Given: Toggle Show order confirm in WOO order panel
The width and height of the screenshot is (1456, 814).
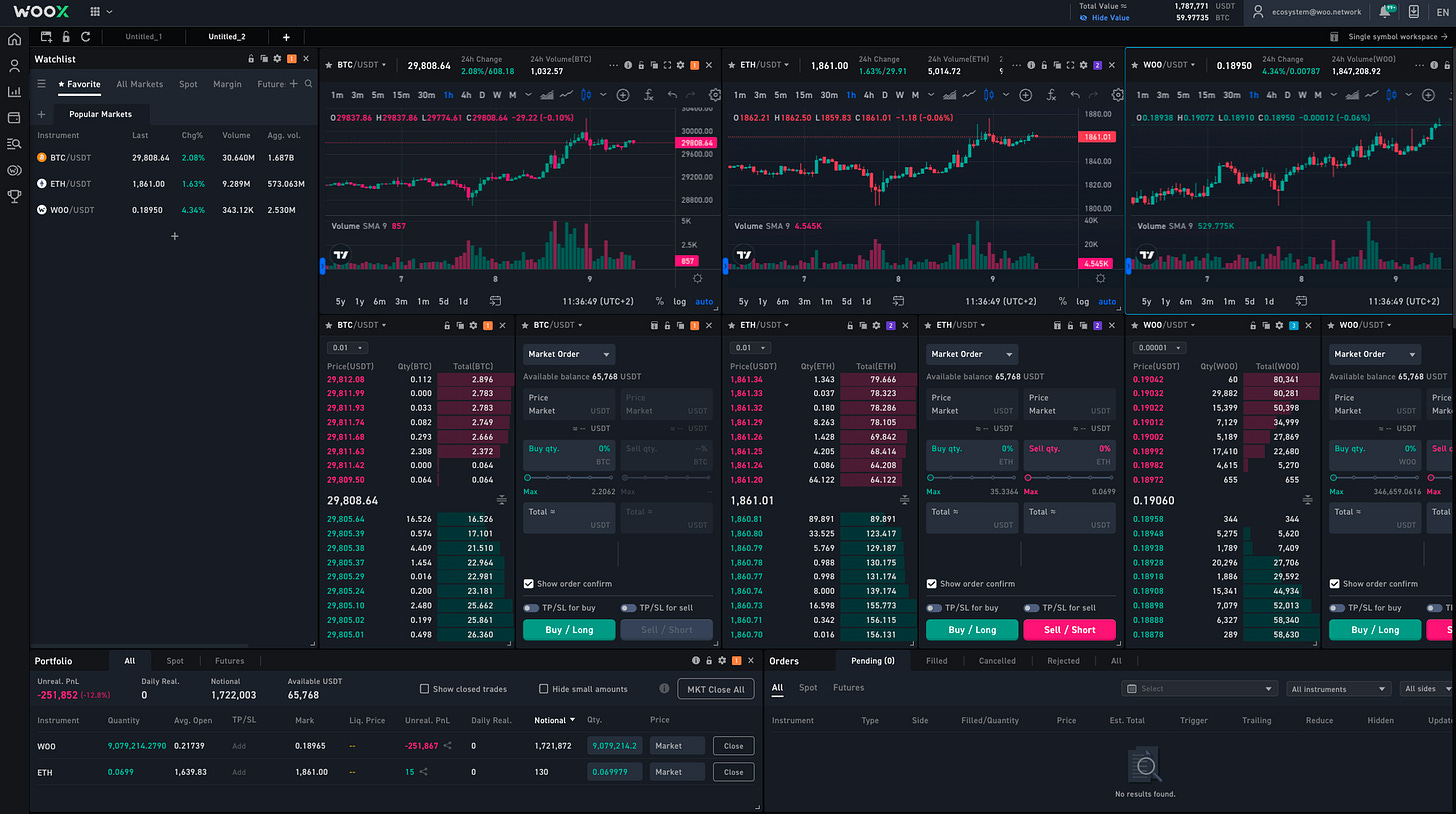Looking at the screenshot, I should click(x=1335, y=584).
